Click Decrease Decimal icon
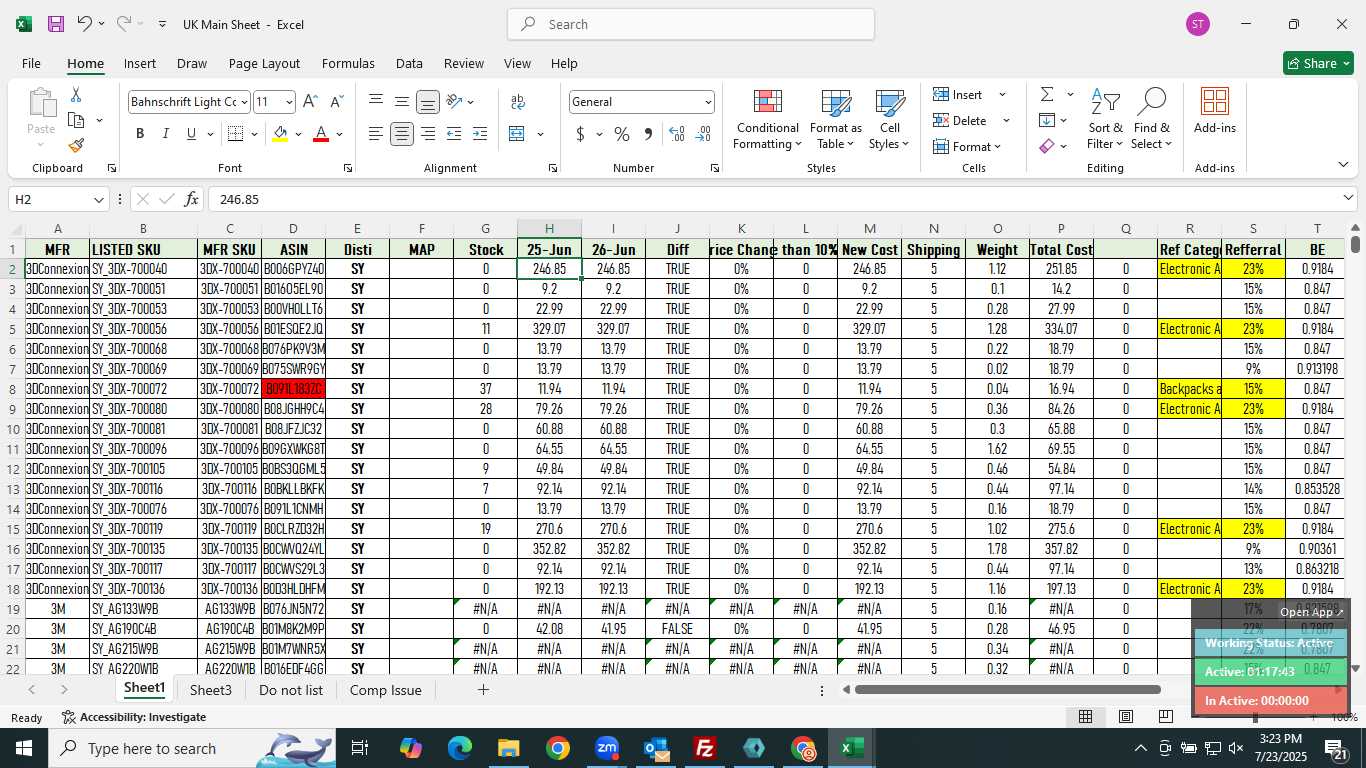This screenshot has width=1366, height=768. [703, 134]
